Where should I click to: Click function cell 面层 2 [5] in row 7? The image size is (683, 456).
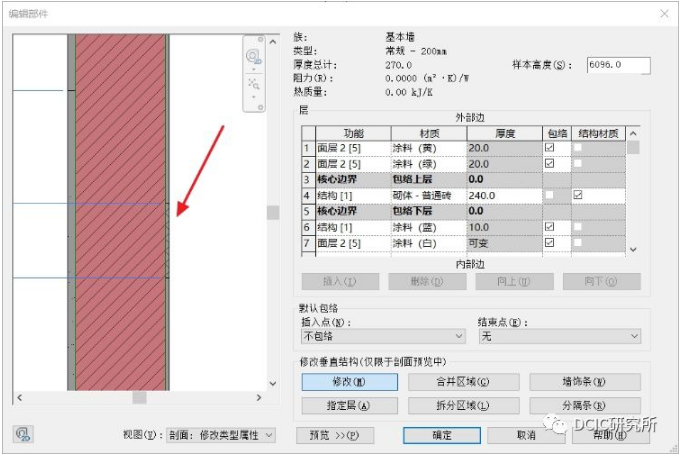353,243
